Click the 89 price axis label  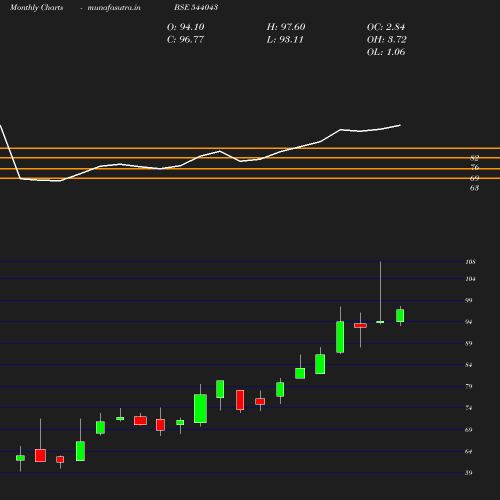coord(469,343)
